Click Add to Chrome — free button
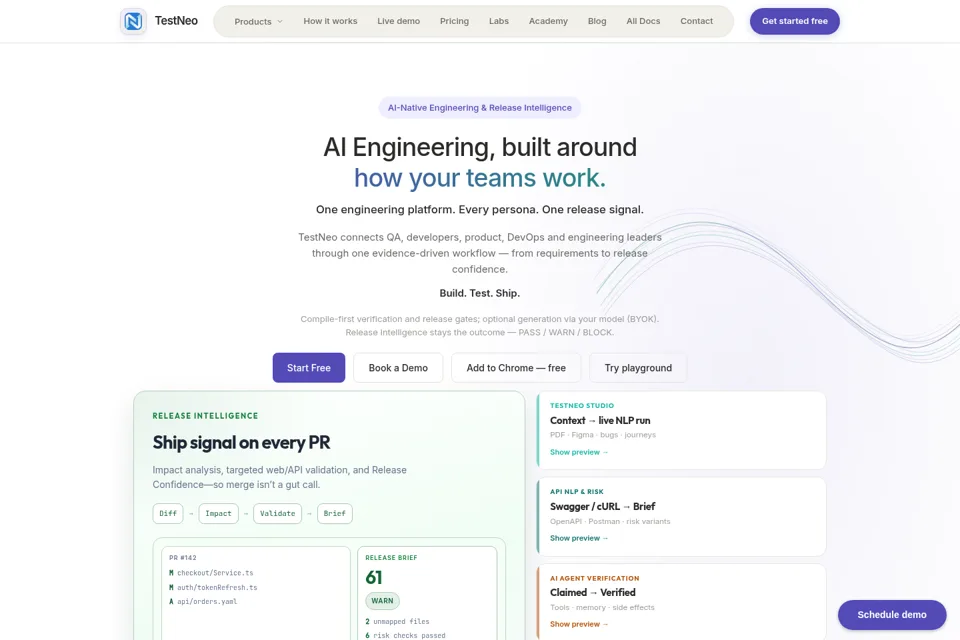This screenshot has width=960, height=640. (x=516, y=368)
